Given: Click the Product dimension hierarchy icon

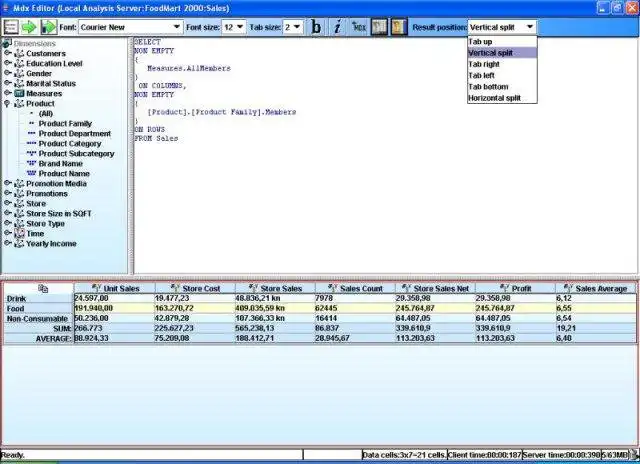Looking at the screenshot, I should point(19,104).
